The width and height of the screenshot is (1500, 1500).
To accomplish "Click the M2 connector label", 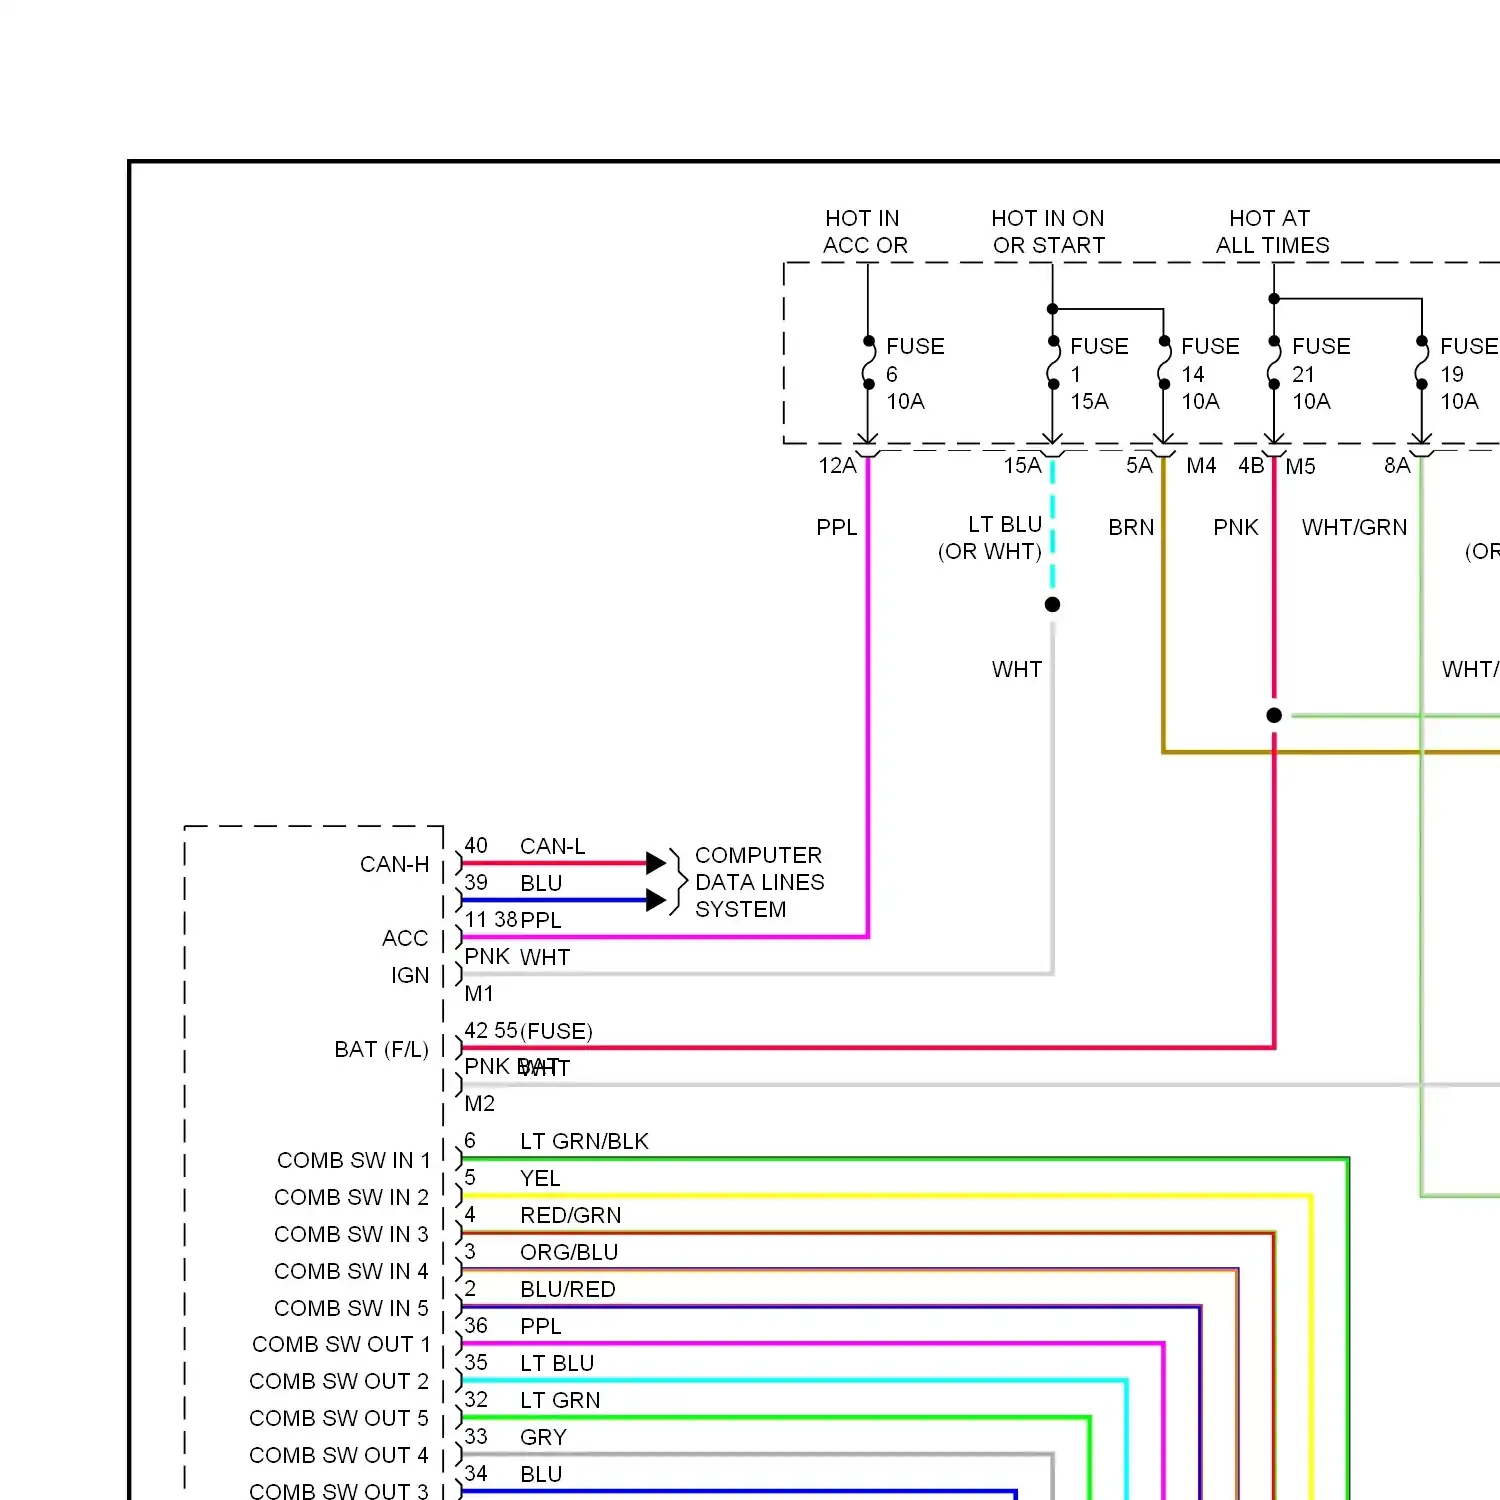I will [480, 1103].
